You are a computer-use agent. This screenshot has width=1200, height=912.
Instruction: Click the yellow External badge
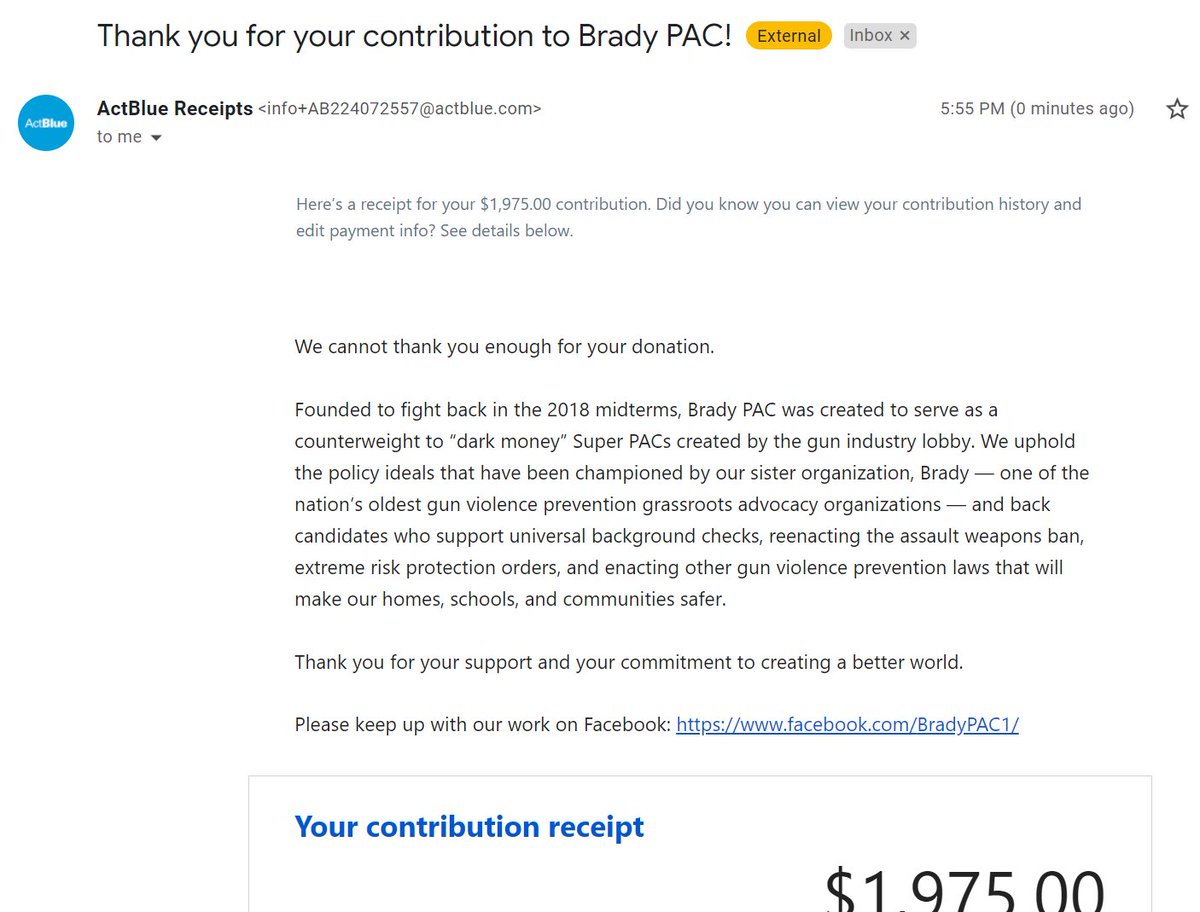point(789,36)
